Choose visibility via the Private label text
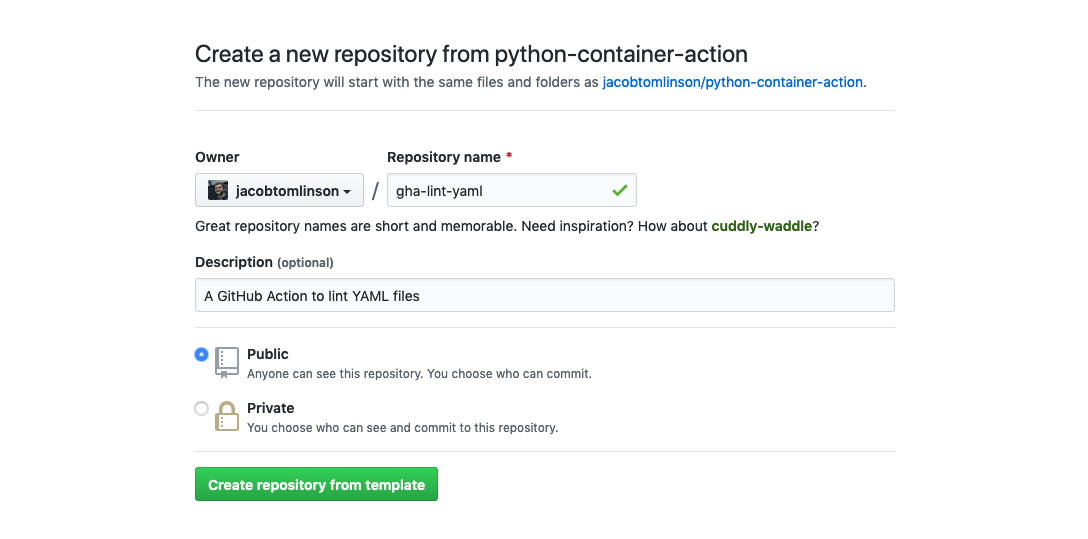The width and height of the screenshot is (1088, 539). [x=270, y=408]
